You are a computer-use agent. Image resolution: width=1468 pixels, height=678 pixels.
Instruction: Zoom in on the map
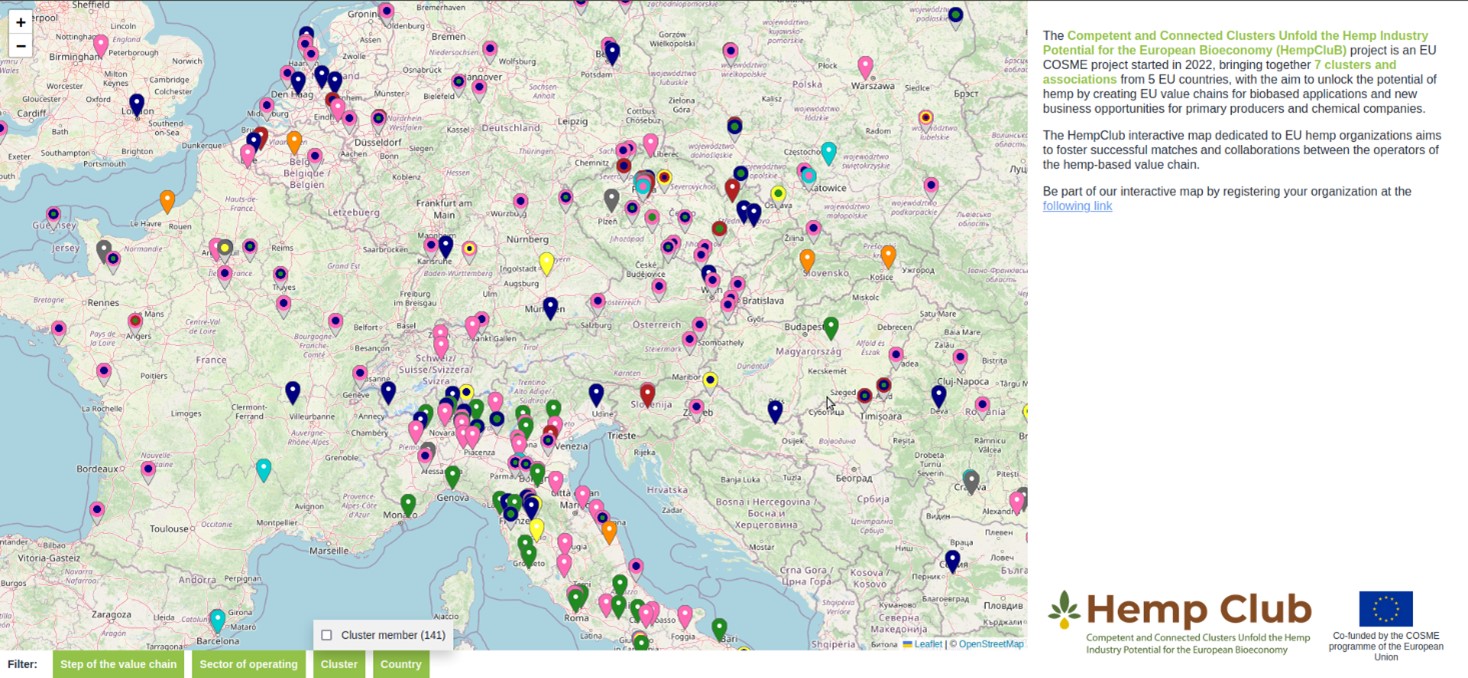coord(21,22)
